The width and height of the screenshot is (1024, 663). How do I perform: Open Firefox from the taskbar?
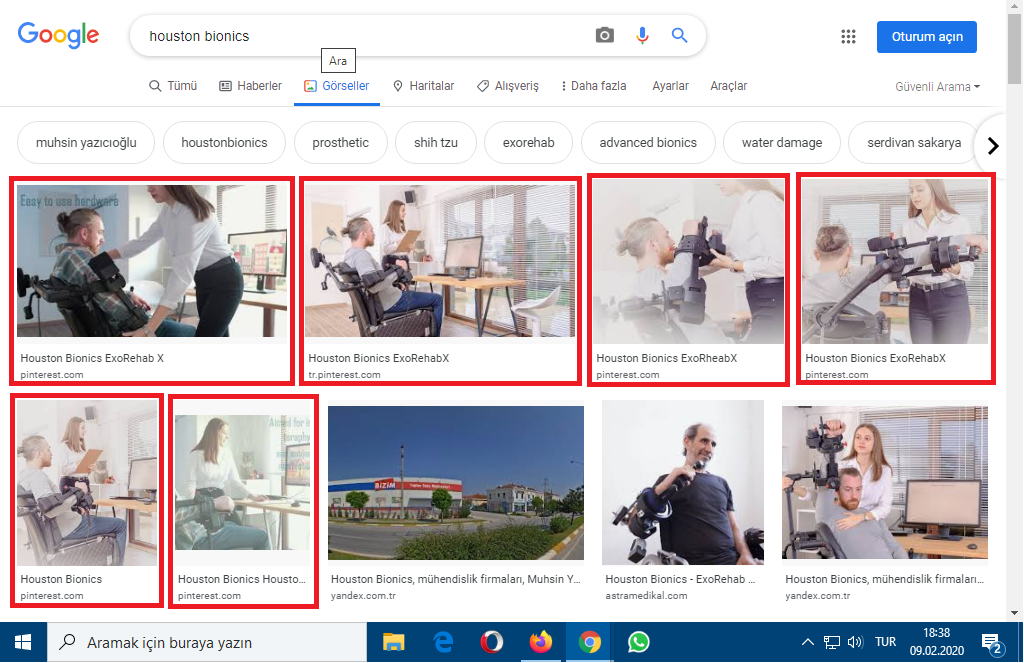click(541, 643)
